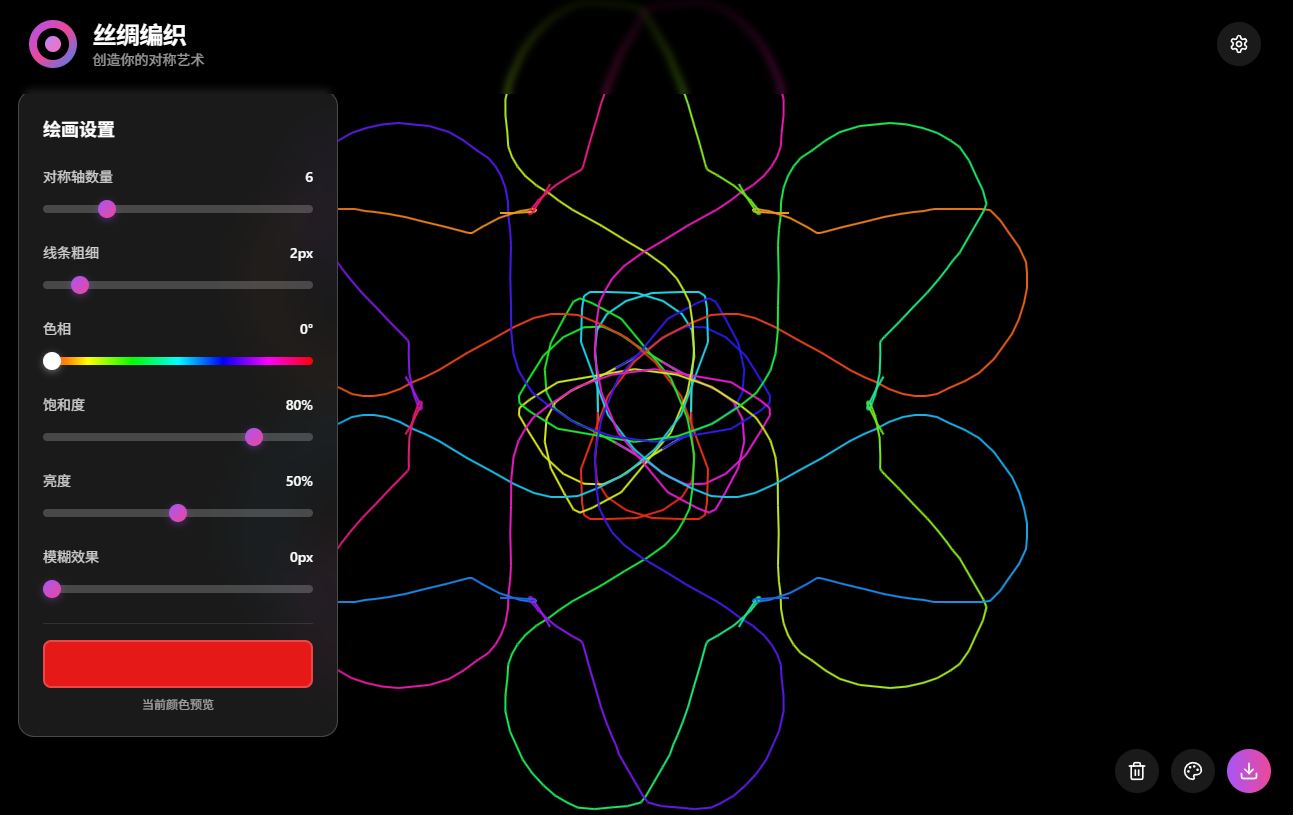Click the 饱和度 slider handle

(x=254, y=437)
